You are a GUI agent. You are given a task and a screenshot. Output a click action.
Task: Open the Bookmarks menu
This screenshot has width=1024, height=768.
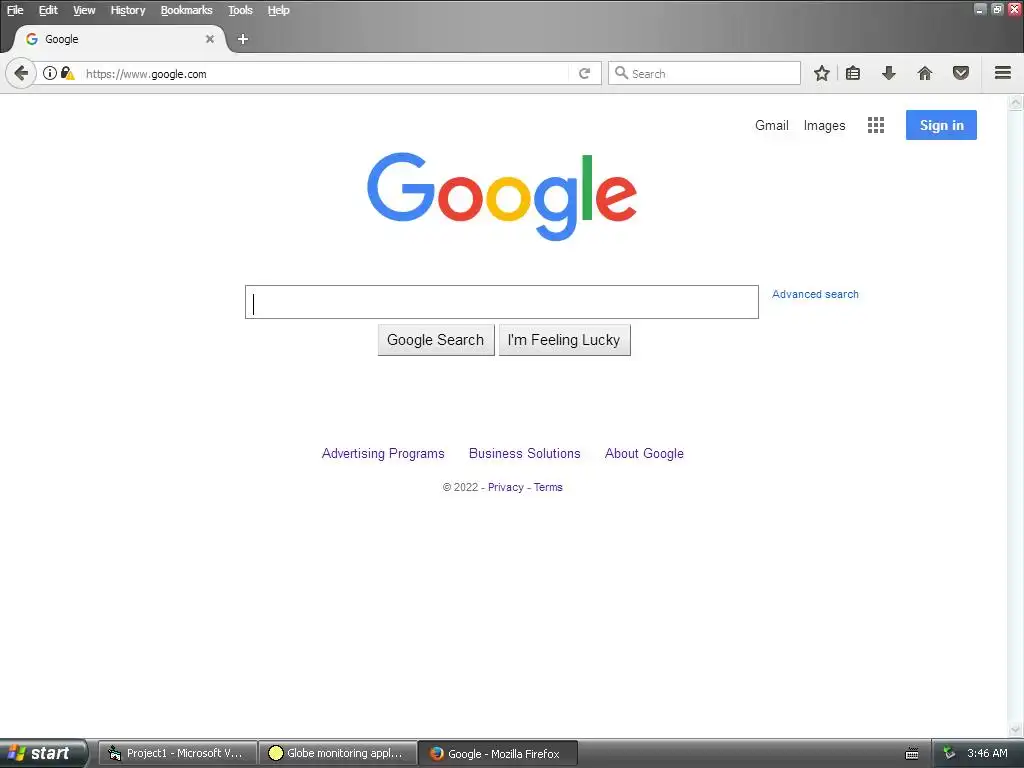click(x=186, y=10)
